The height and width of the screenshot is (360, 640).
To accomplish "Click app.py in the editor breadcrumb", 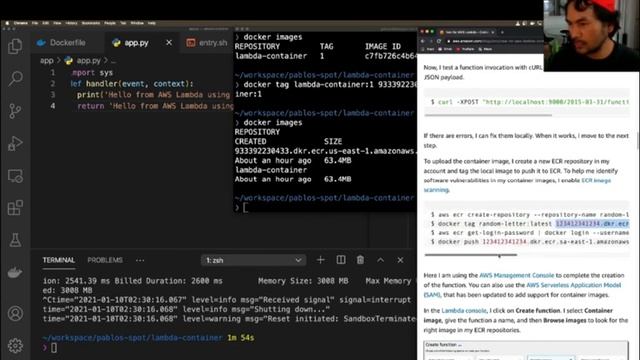I will pos(88,60).
